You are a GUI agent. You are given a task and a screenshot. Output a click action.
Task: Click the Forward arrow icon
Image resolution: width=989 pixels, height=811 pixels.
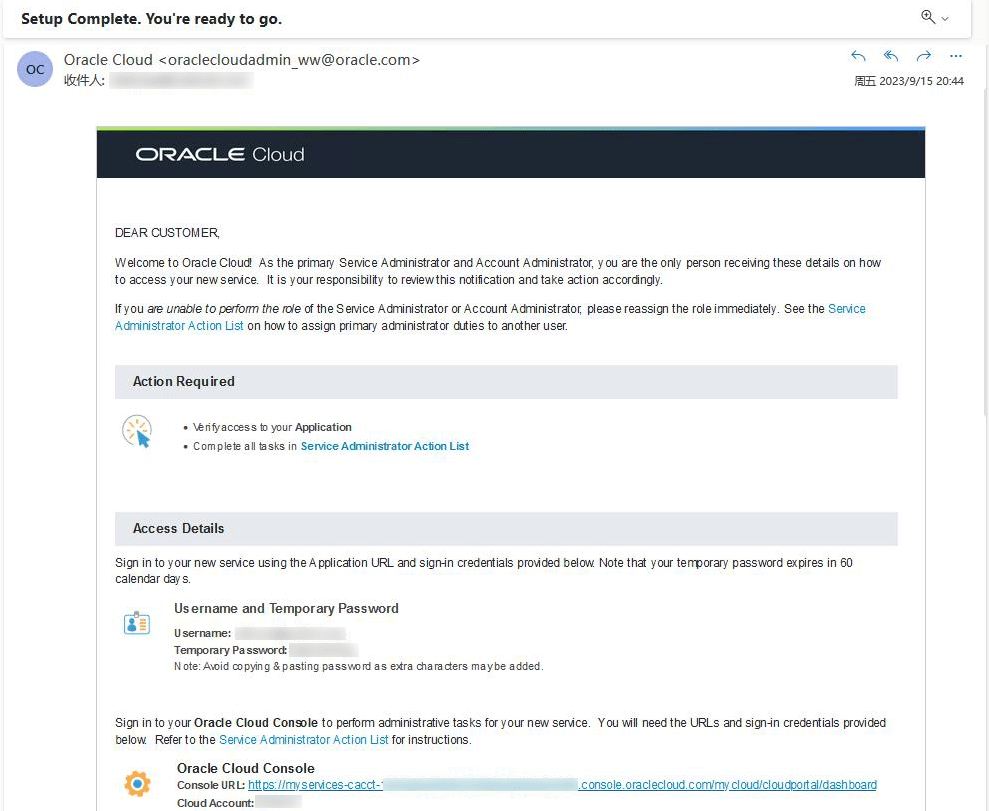[923, 56]
